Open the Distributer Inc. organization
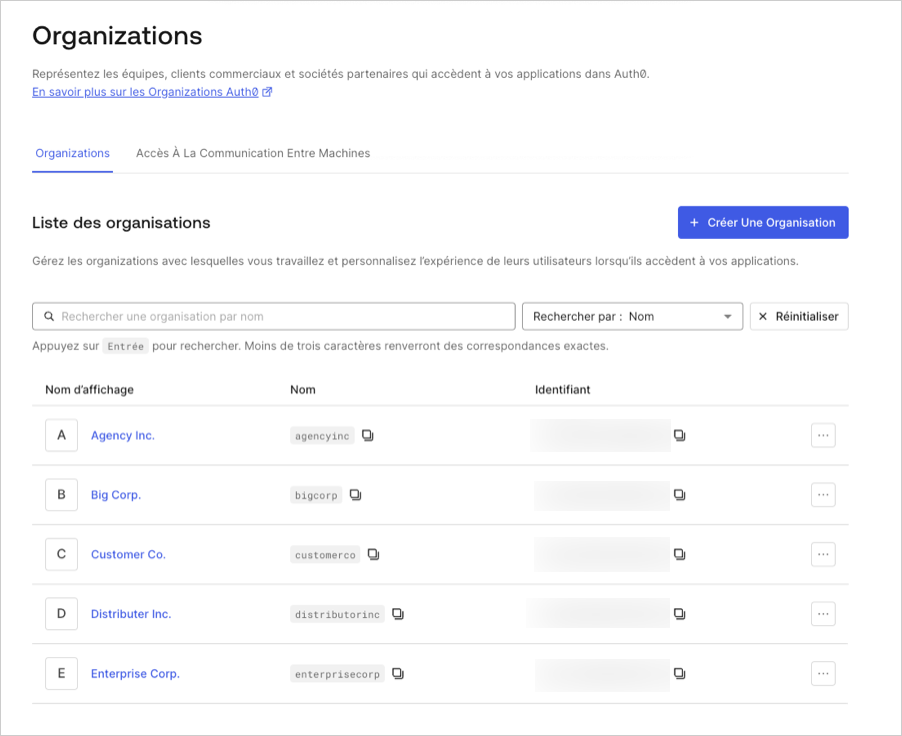Screen dimensions: 902x736 coord(131,614)
